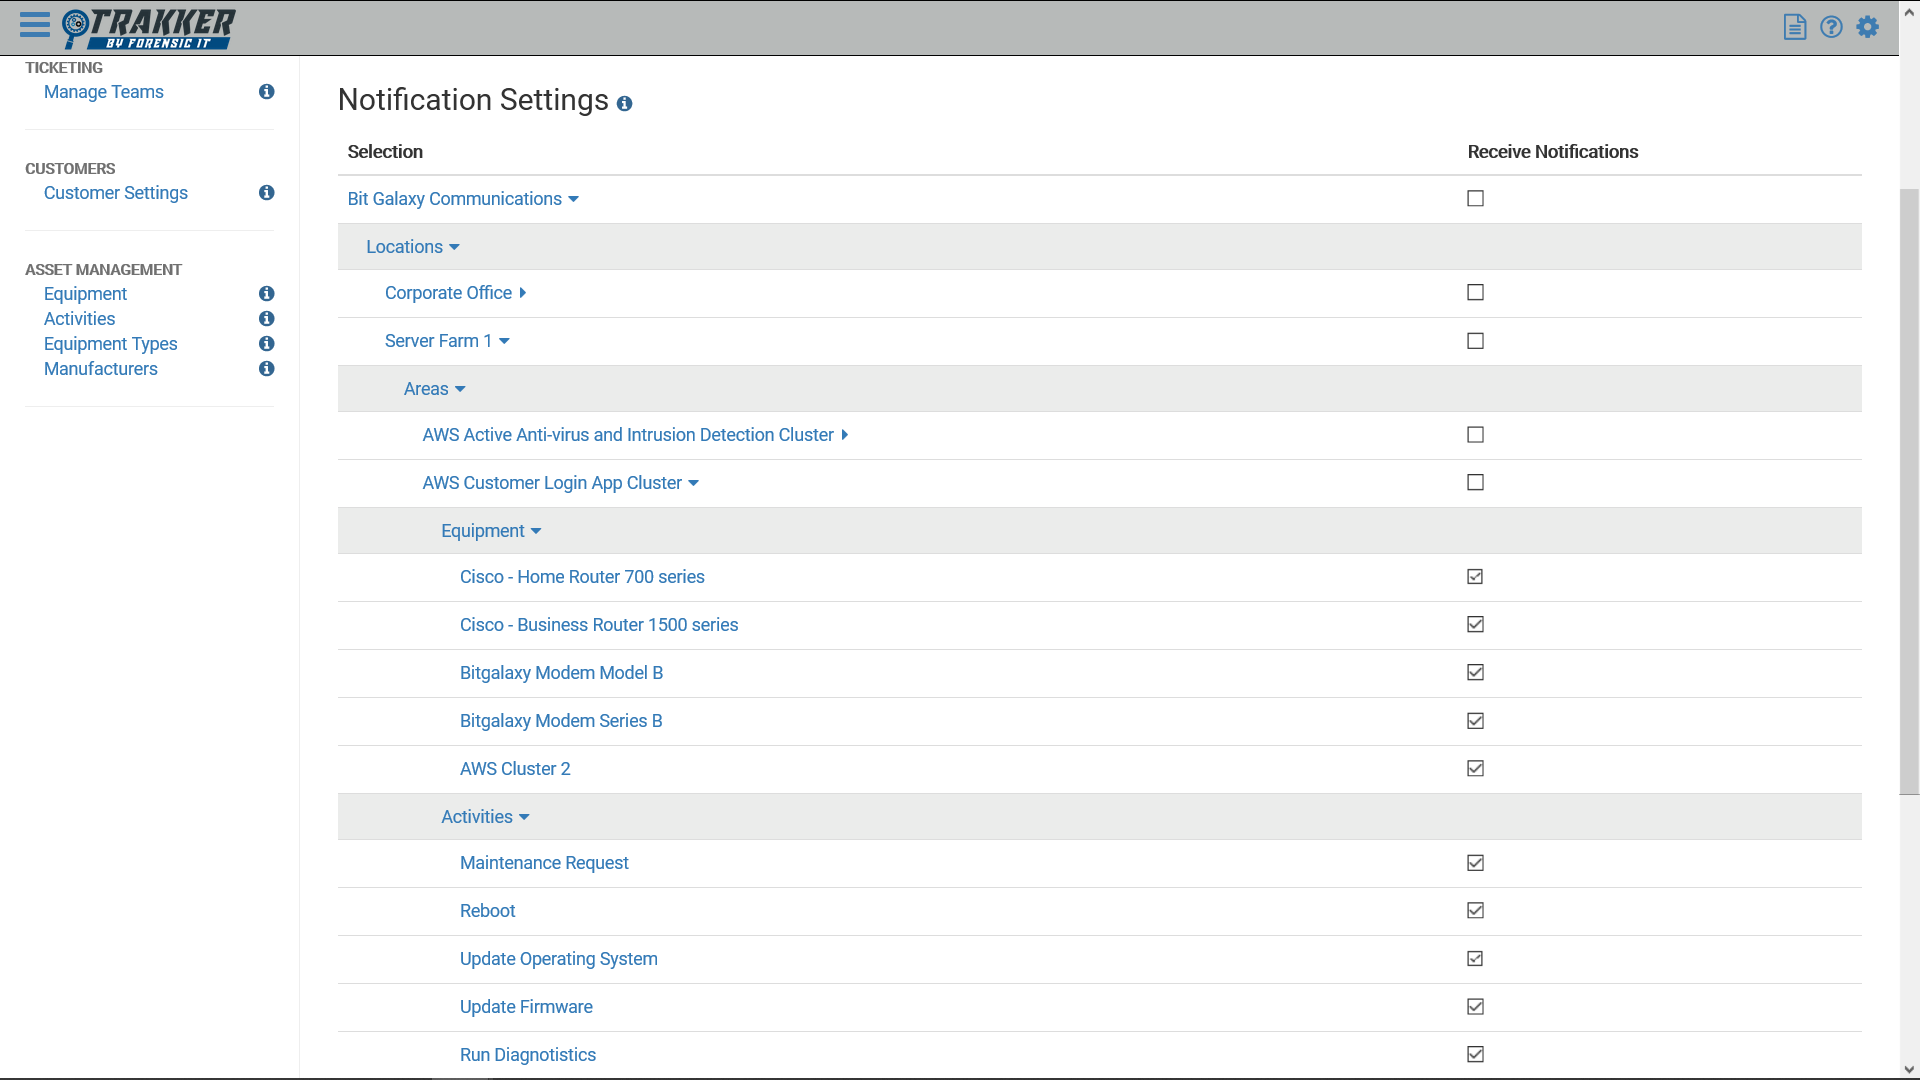Click the document icon in header
The width and height of the screenshot is (1920, 1080).
tap(1795, 27)
